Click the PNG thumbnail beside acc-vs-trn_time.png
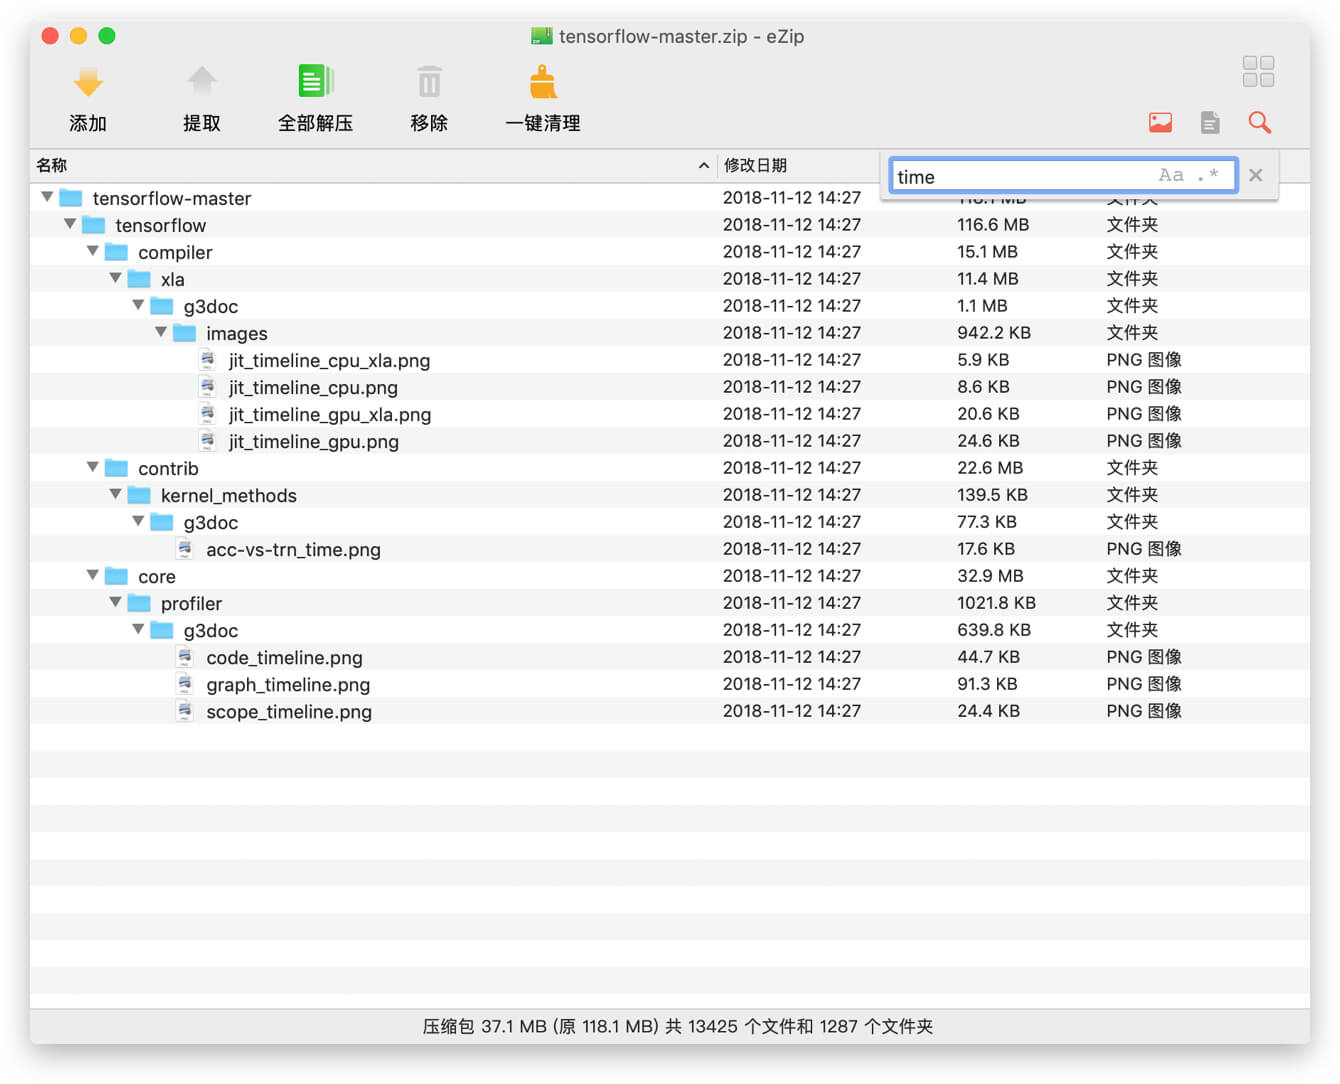 tap(185, 548)
